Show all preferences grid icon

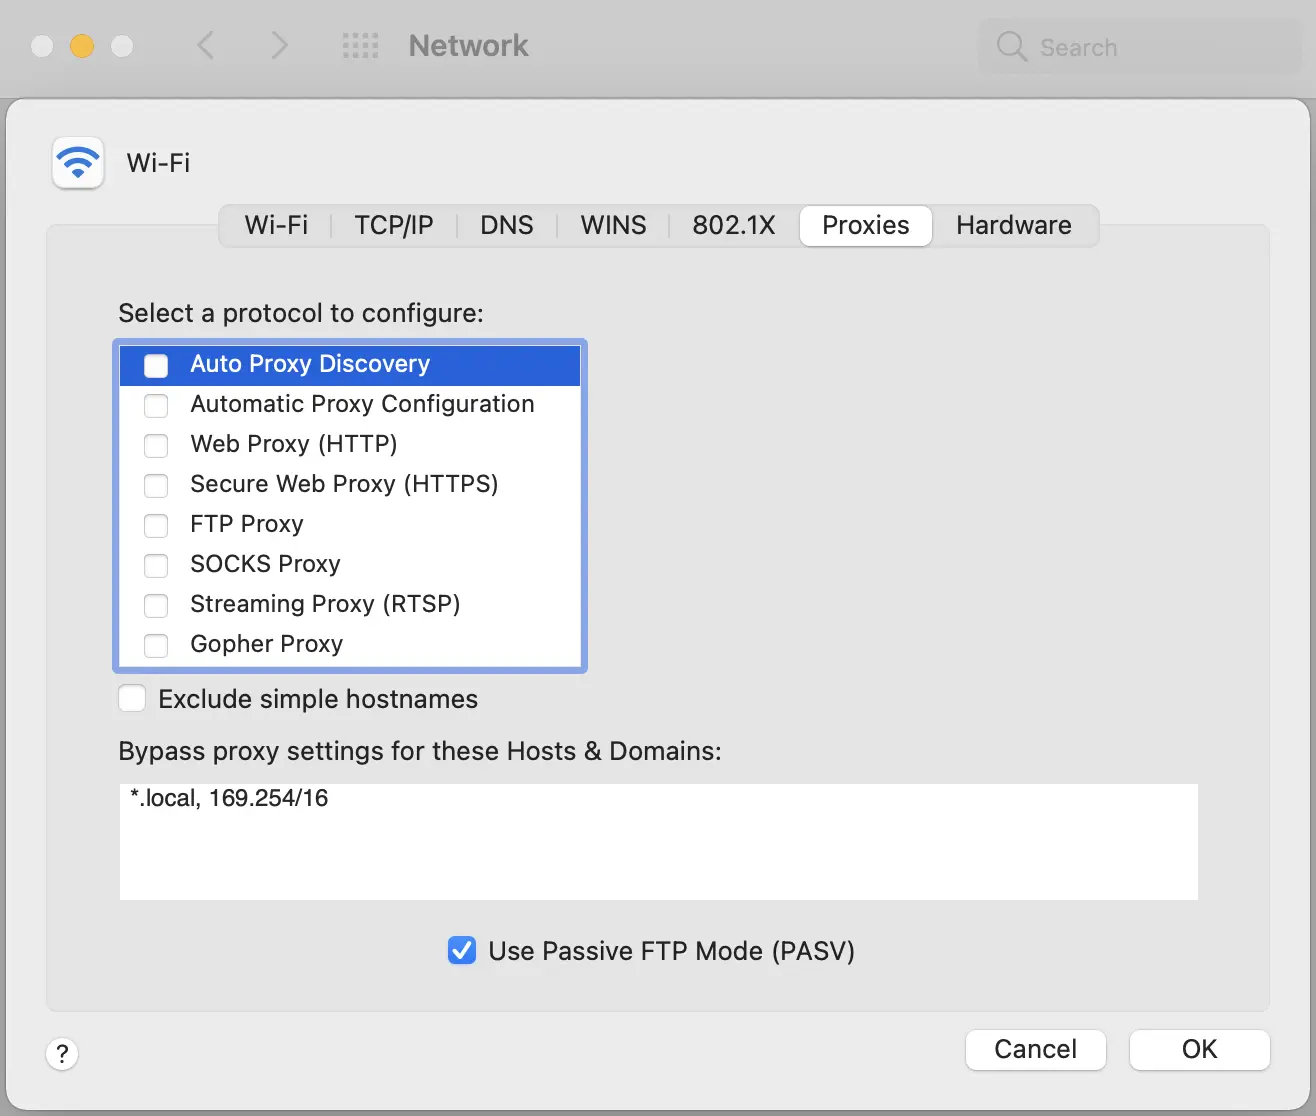click(x=360, y=45)
